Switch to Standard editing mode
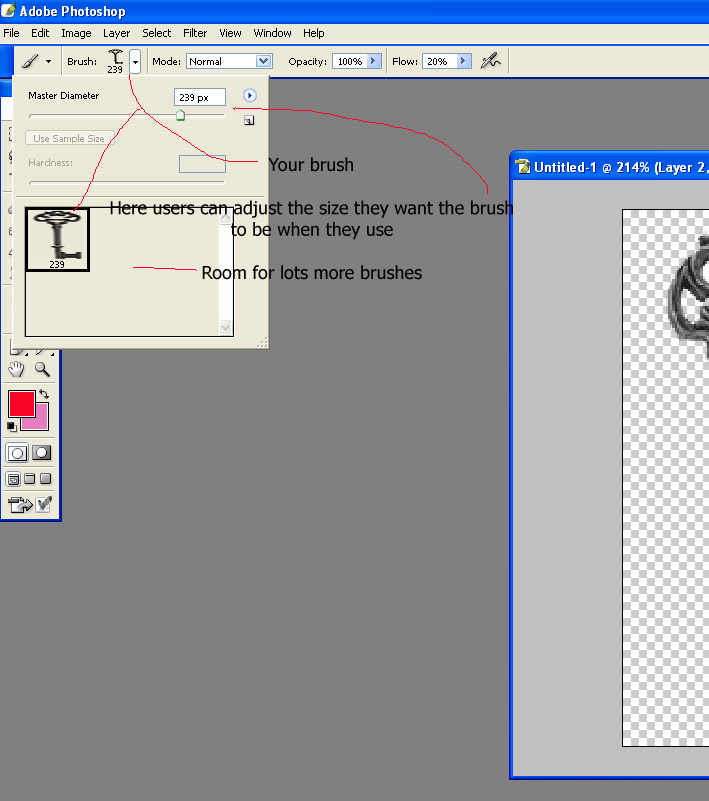 pyautogui.click(x=17, y=453)
